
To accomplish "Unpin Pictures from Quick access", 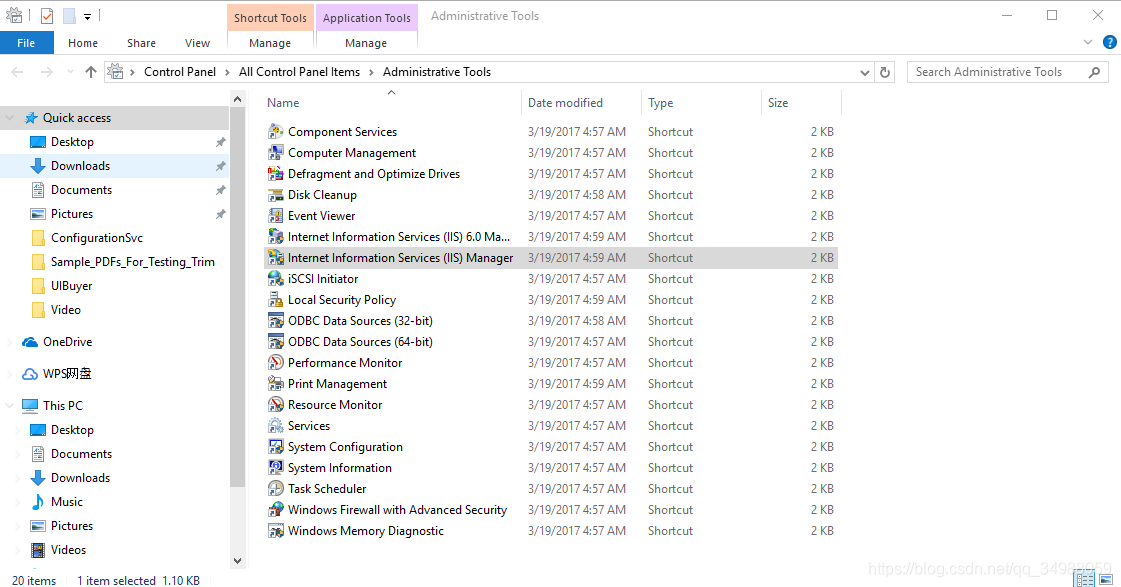I will point(220,214).
